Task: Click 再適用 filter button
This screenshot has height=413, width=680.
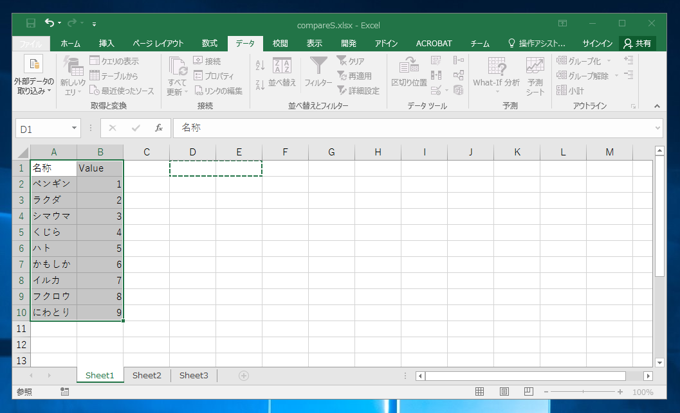Action: [x=355, y=75]
